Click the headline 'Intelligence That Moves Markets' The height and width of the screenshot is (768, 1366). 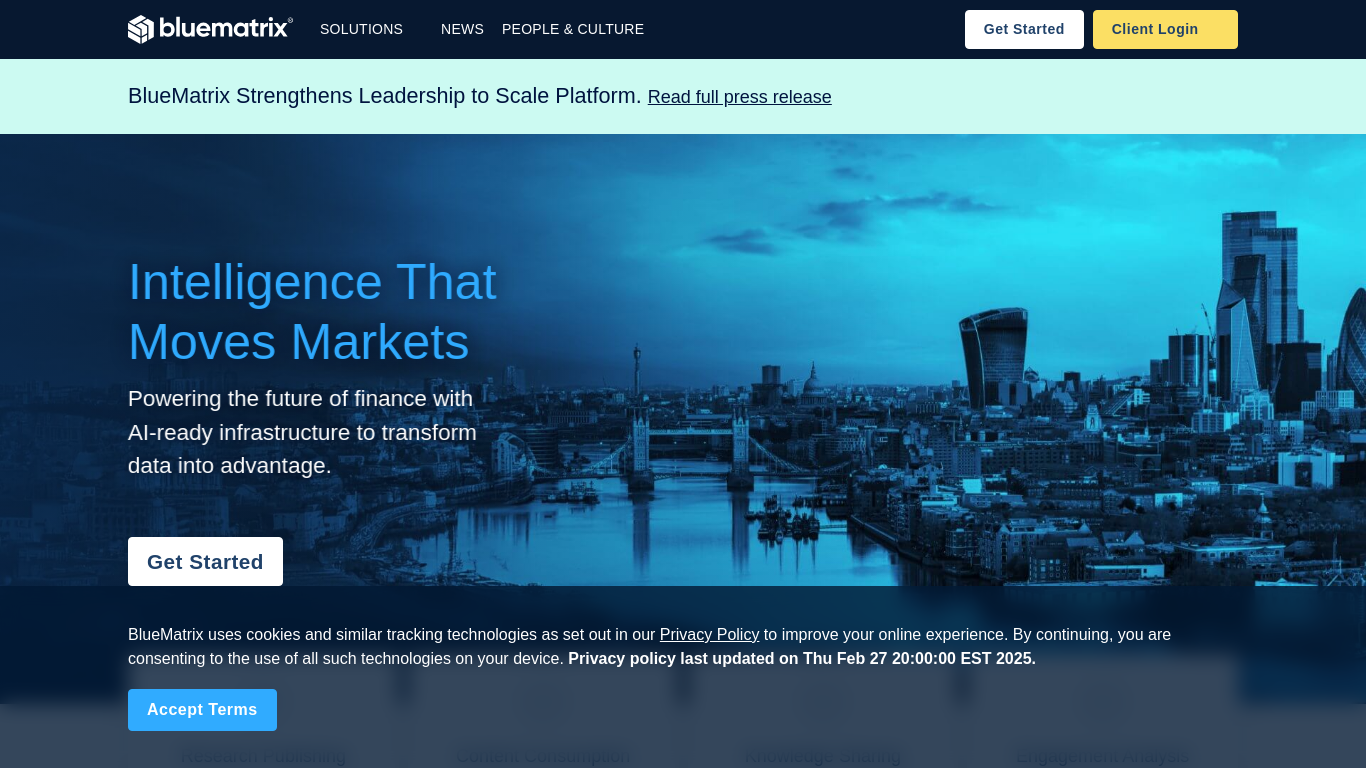(x=312, y=311)
